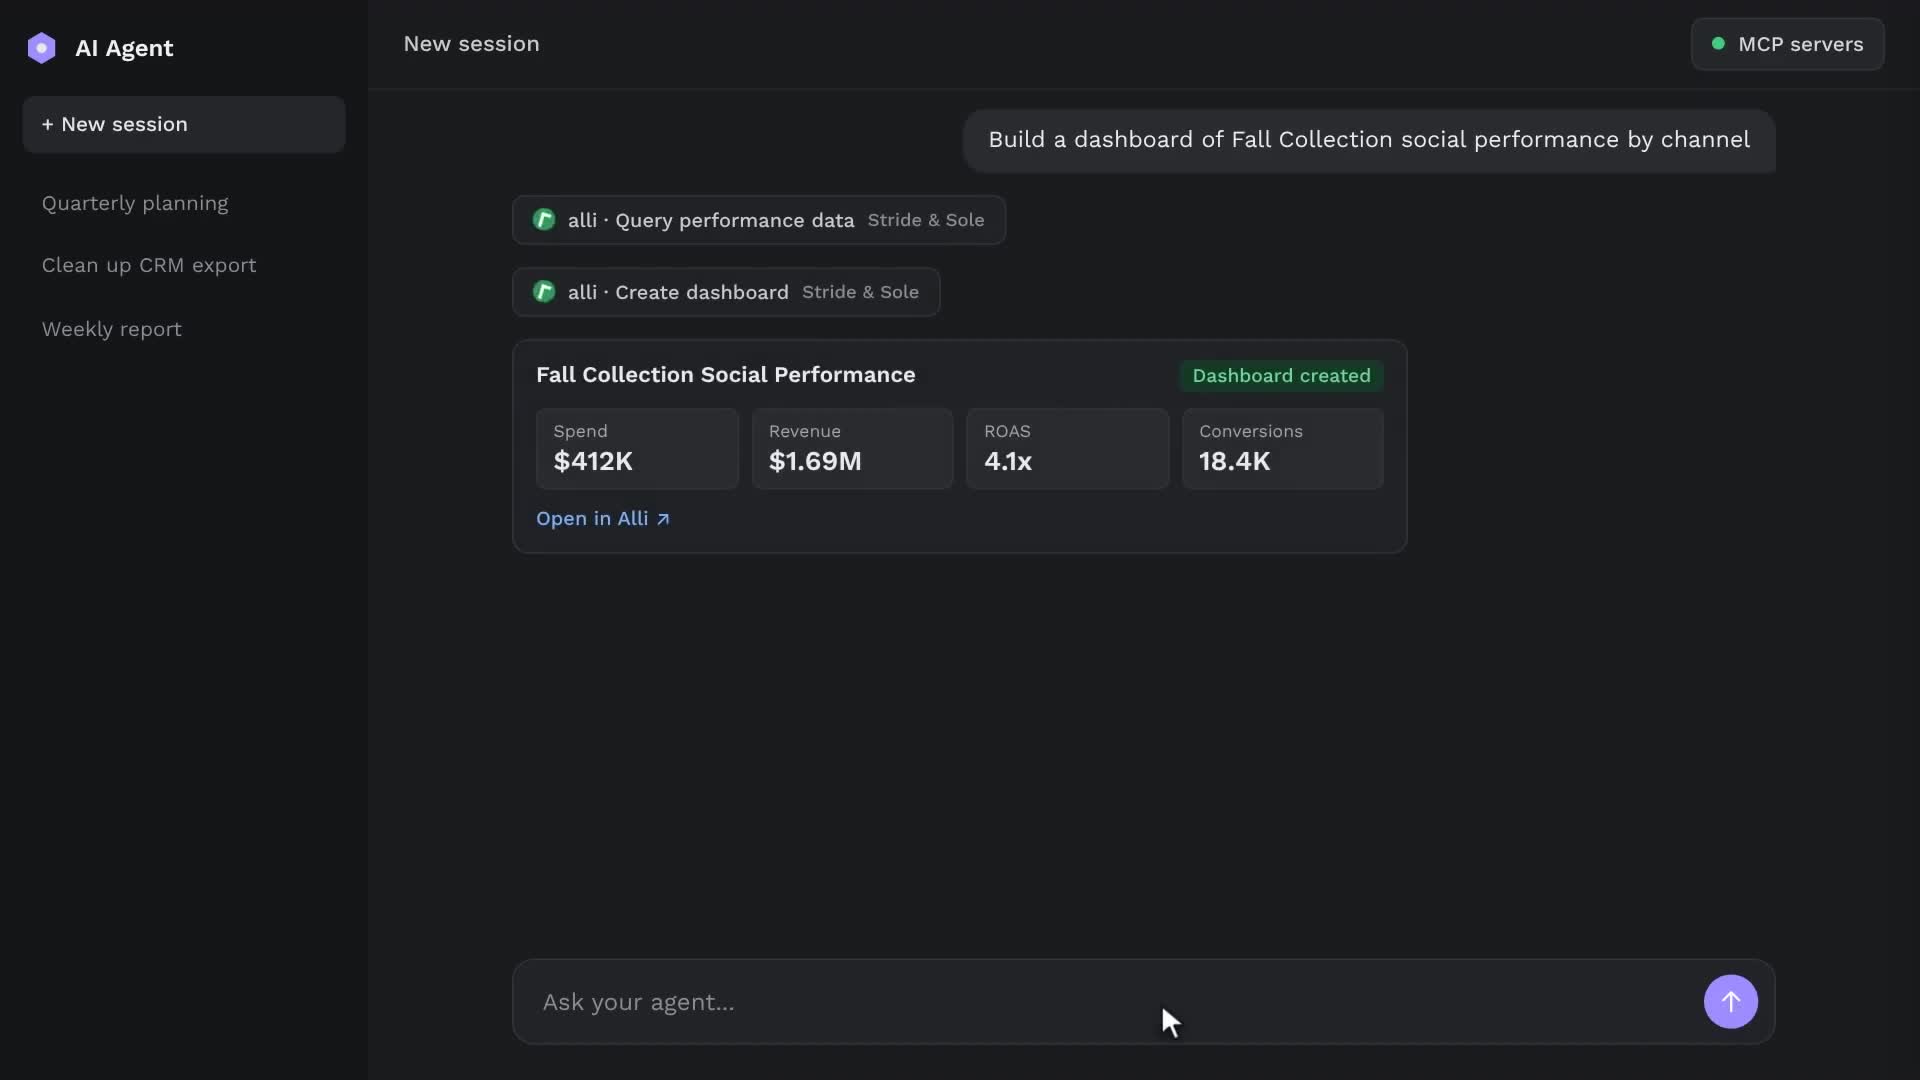Viewport: 1920px width, 1080px height.
Task: Click the Fall Collection Social Performance title
Action: click(x=725, y=375)
